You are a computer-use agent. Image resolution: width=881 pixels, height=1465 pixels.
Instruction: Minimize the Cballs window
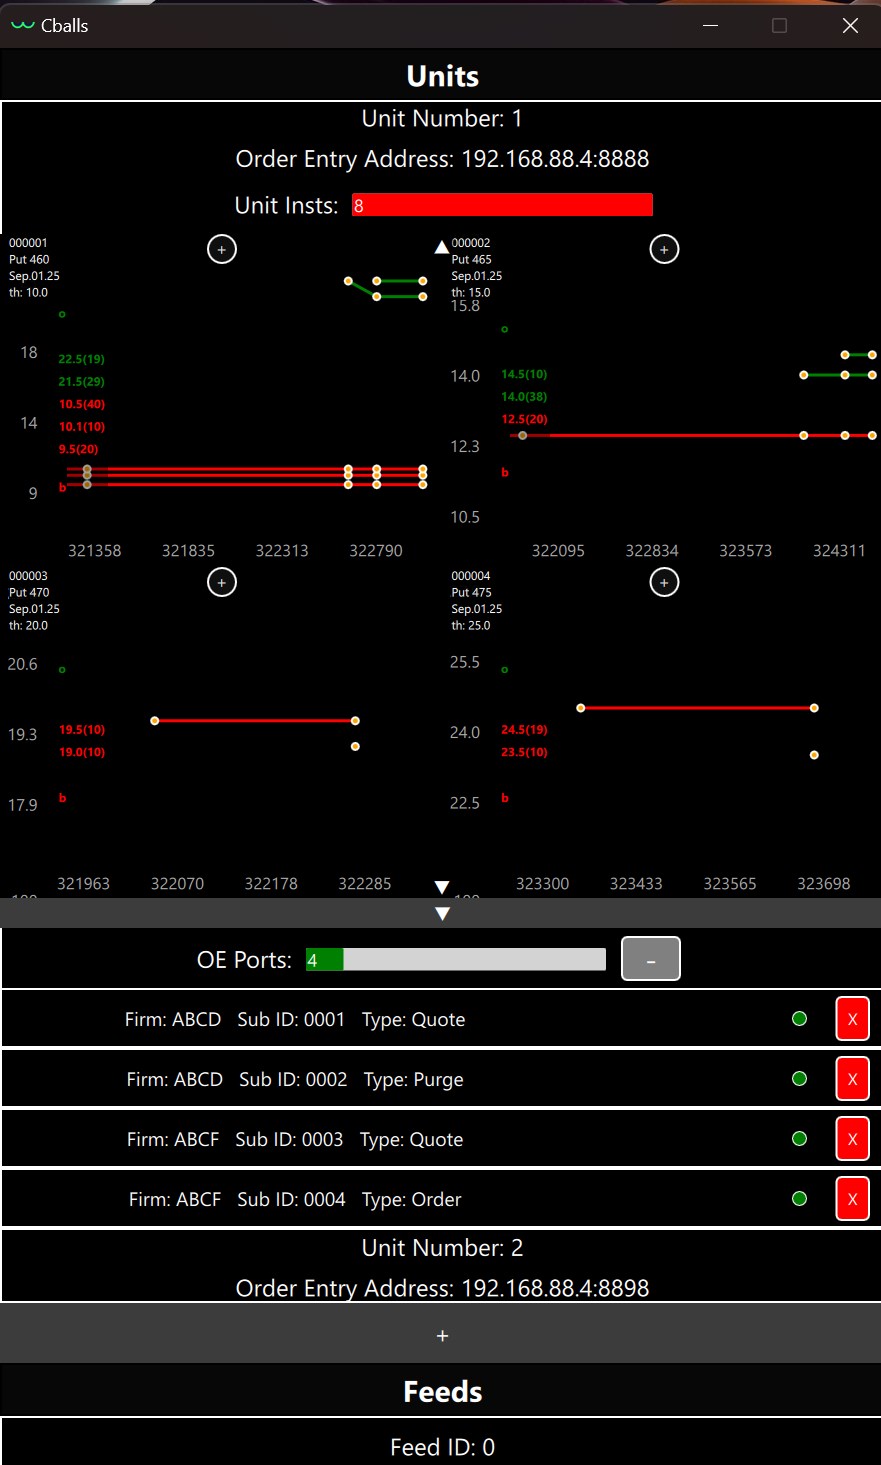(710, 26)
